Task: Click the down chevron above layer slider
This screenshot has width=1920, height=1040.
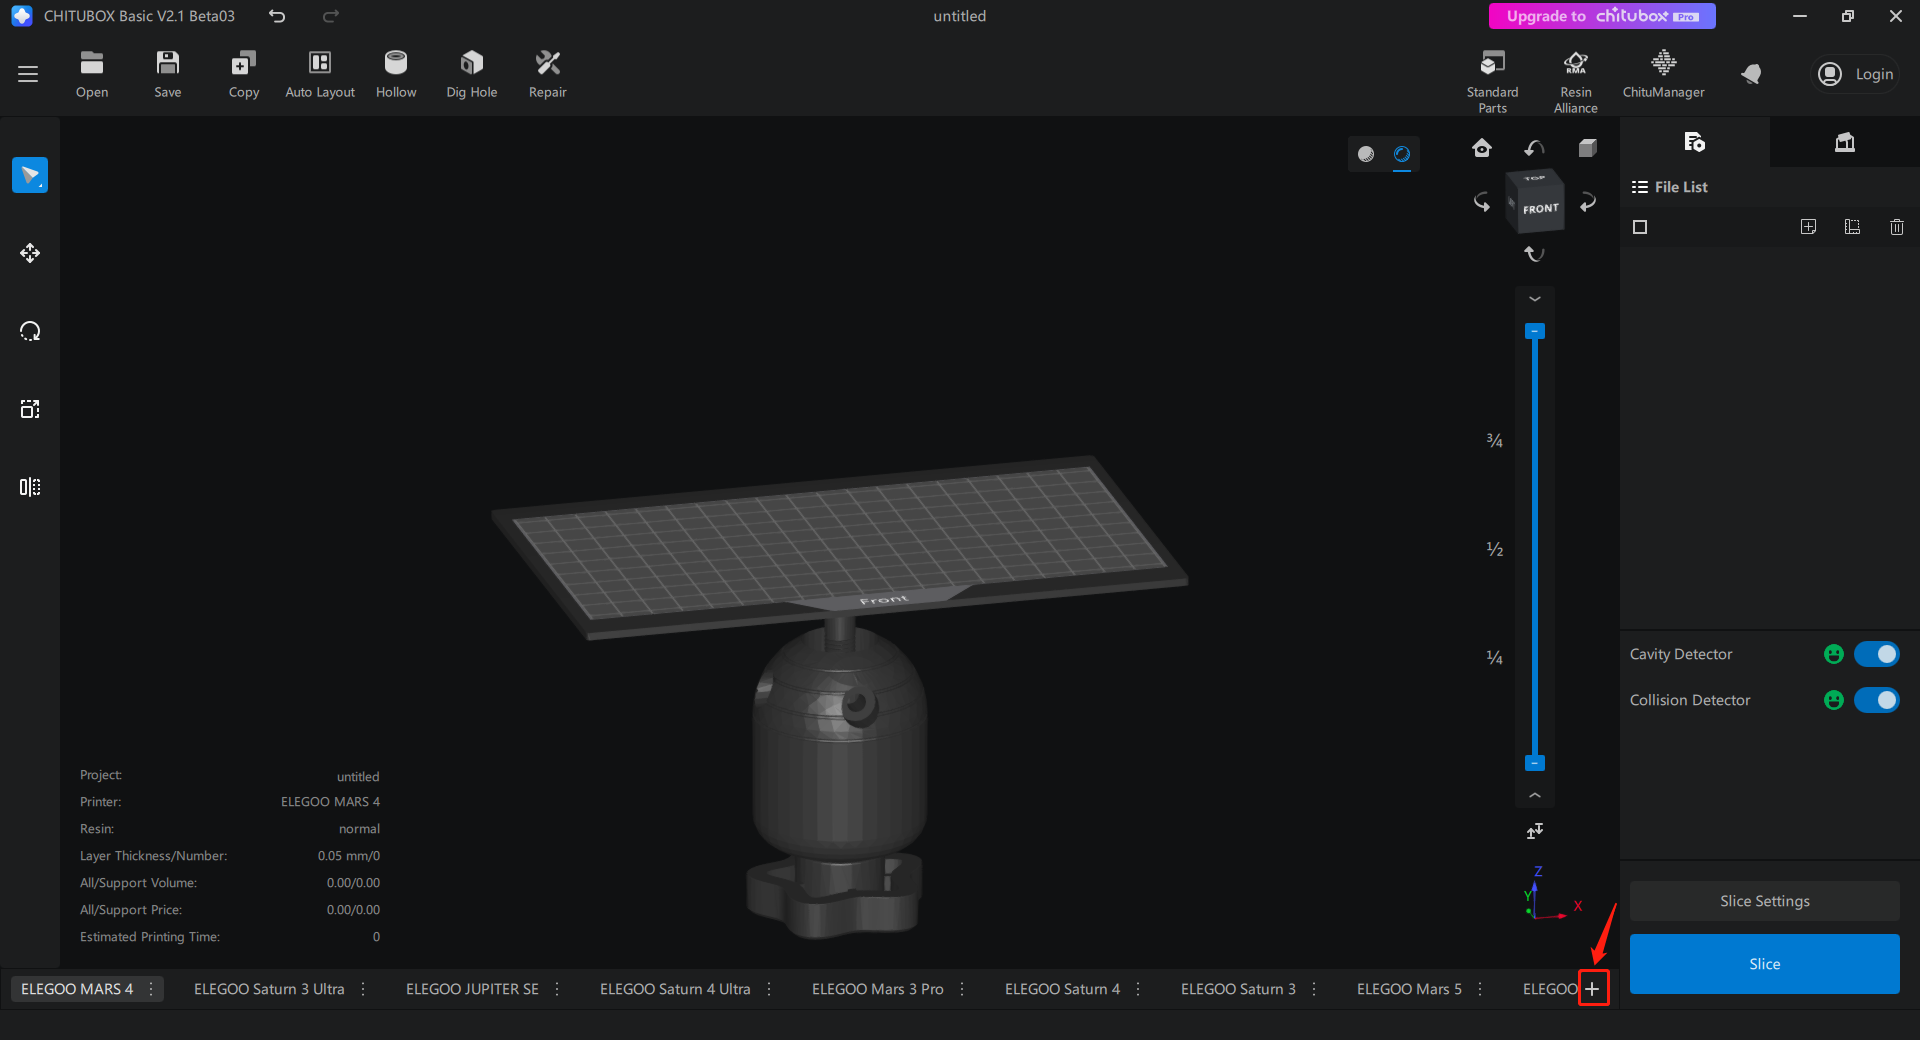Action: tap(1535, 299)
